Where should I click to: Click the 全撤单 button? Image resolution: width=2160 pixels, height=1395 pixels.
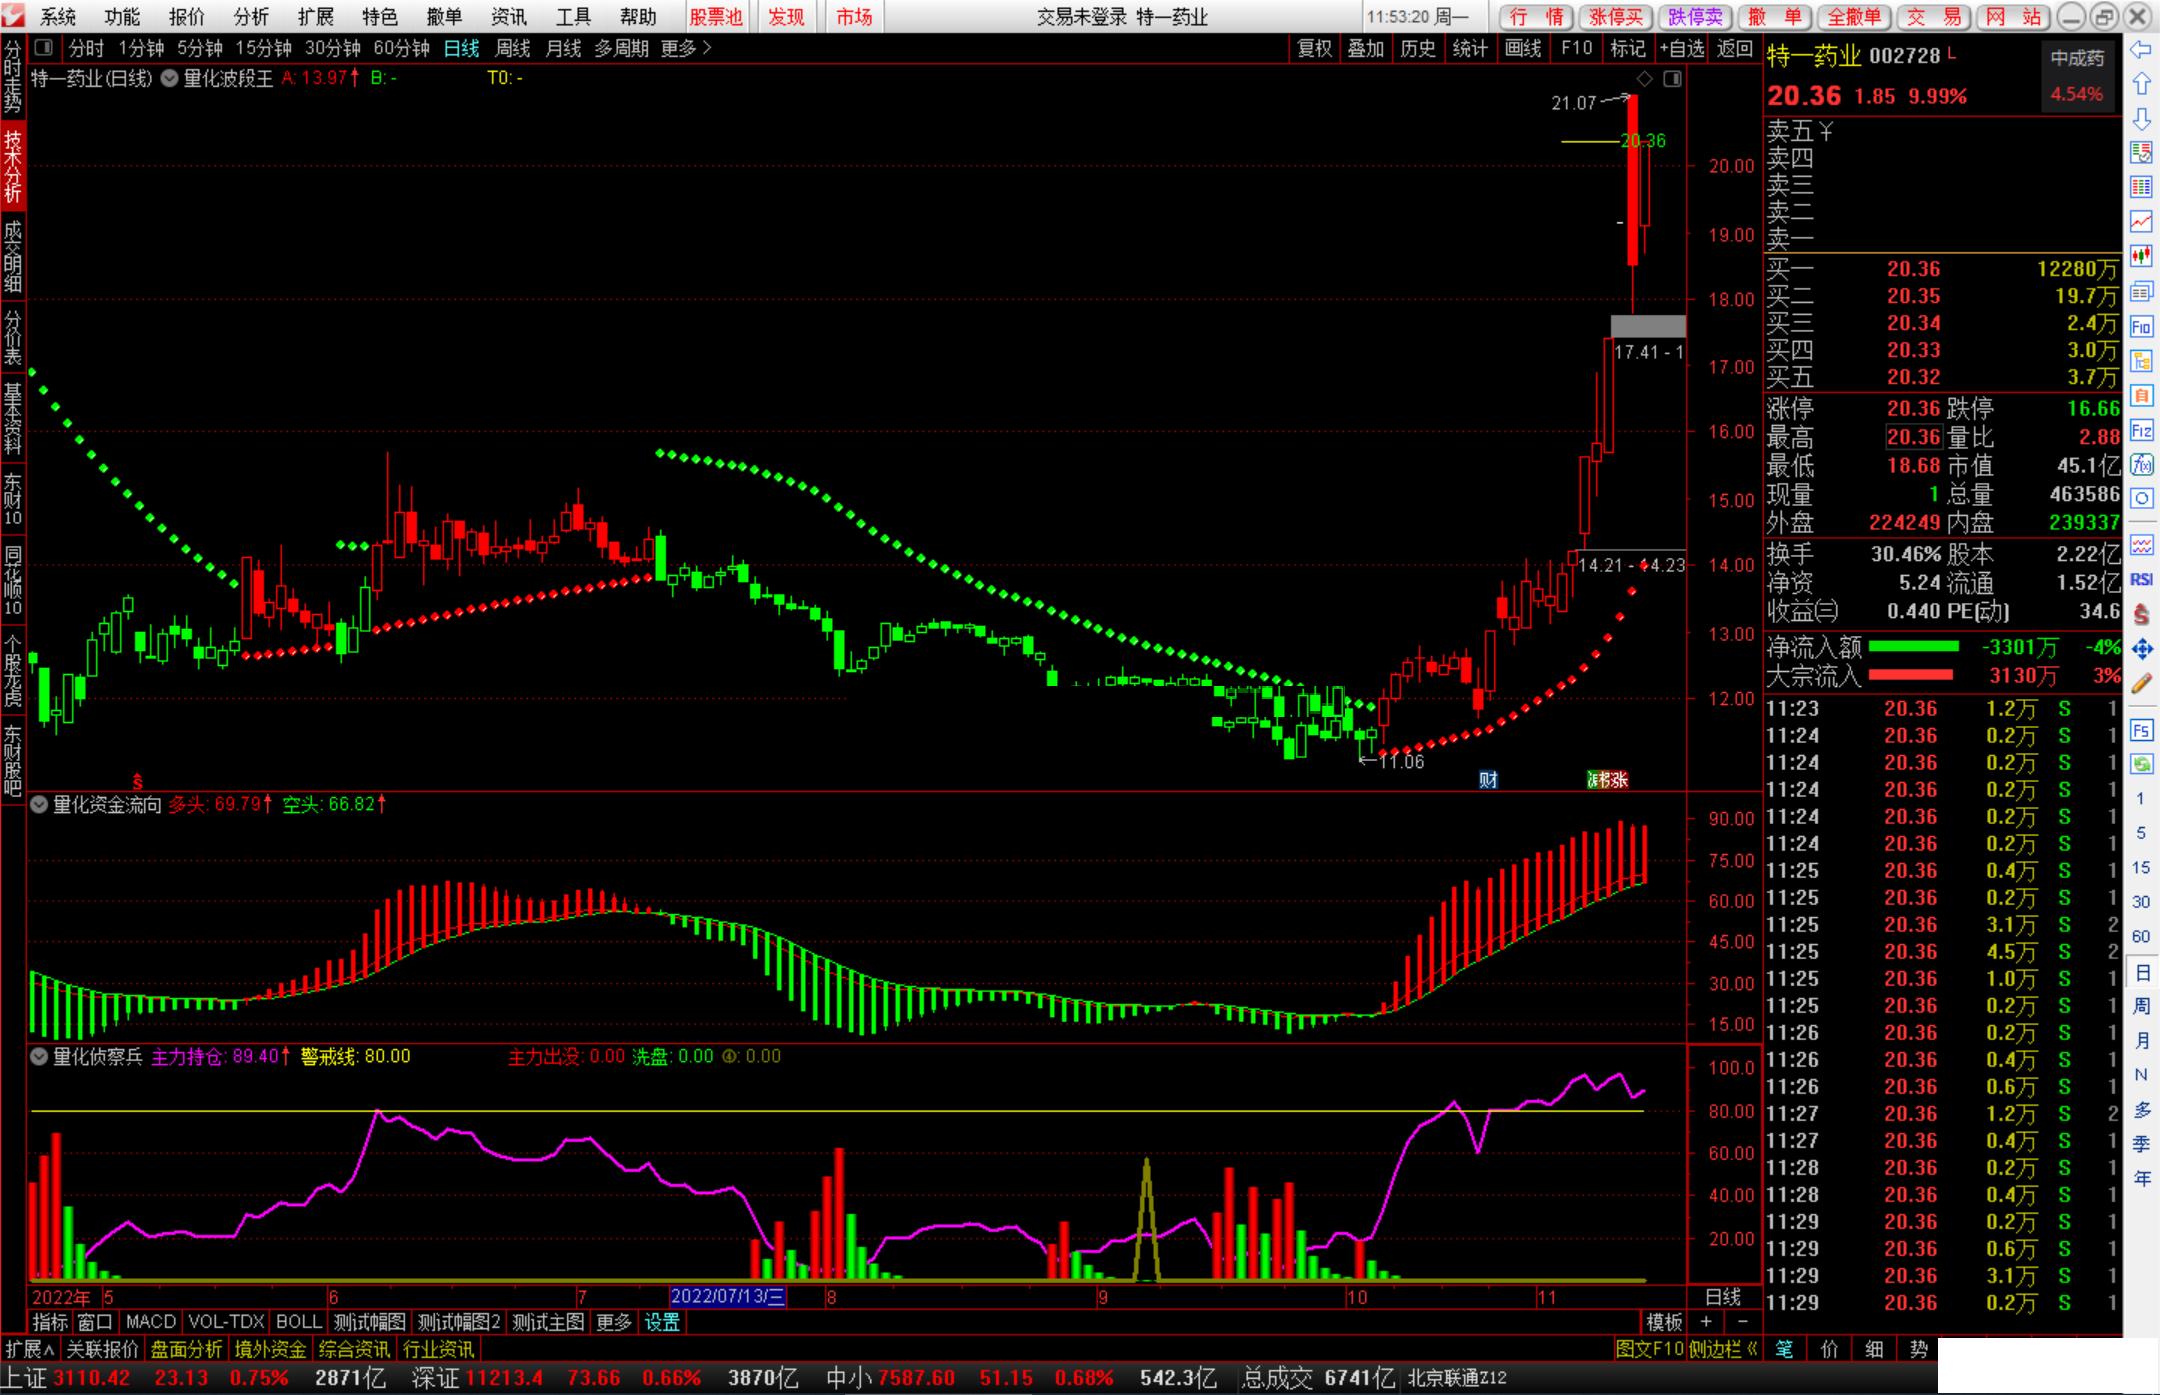tap(1854, 17)
